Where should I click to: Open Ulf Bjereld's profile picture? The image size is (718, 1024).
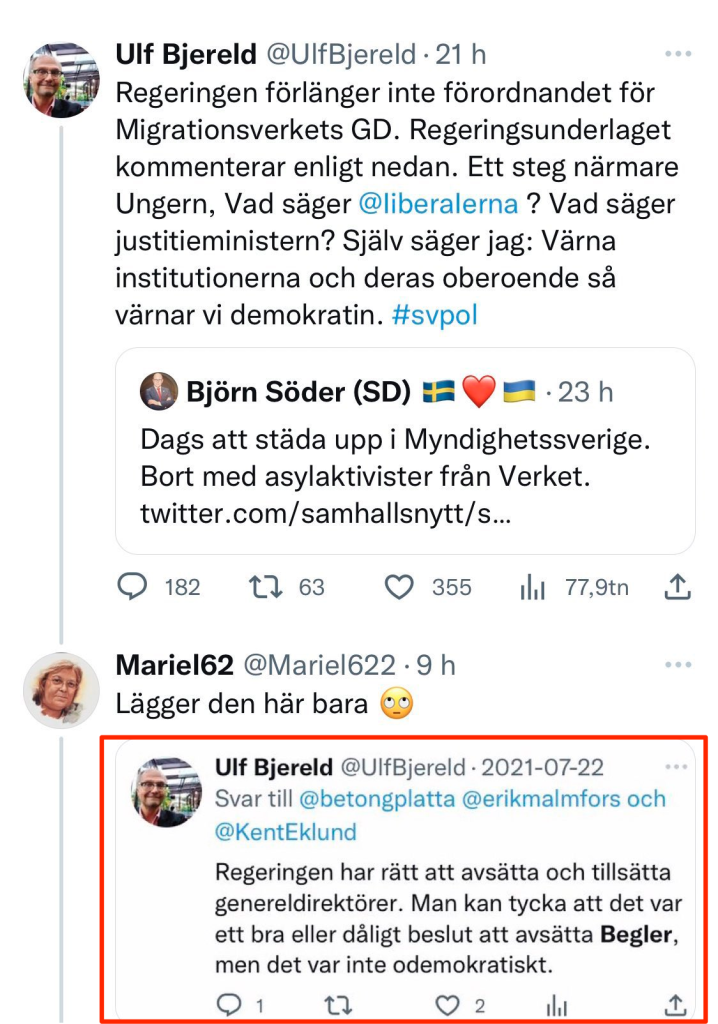pyautogui.click(x=61, y=80)
